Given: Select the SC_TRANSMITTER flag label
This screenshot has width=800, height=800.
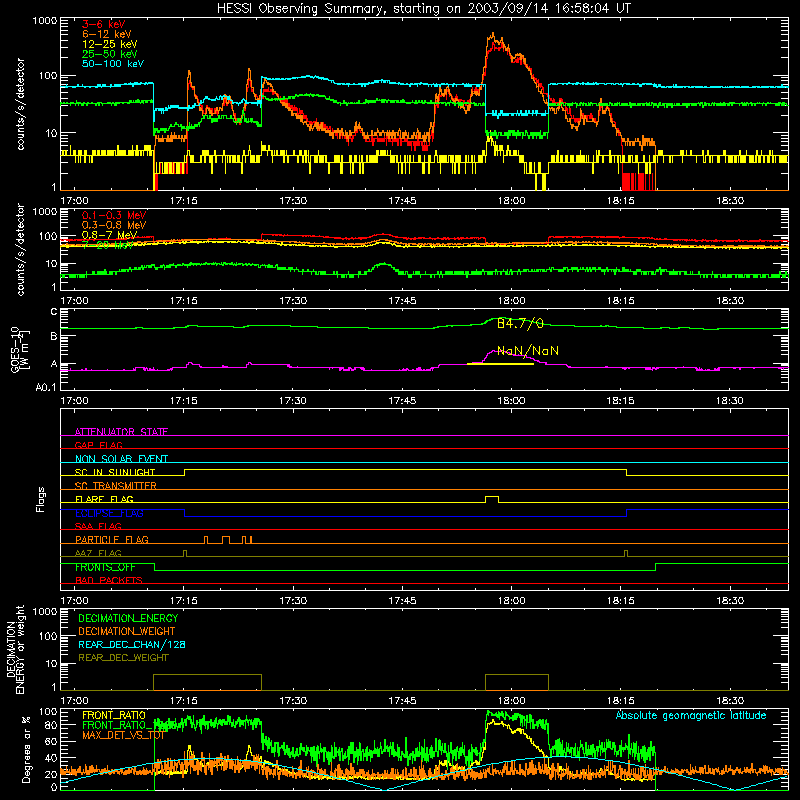Looking at the screenshot, I should coord(115,486).
